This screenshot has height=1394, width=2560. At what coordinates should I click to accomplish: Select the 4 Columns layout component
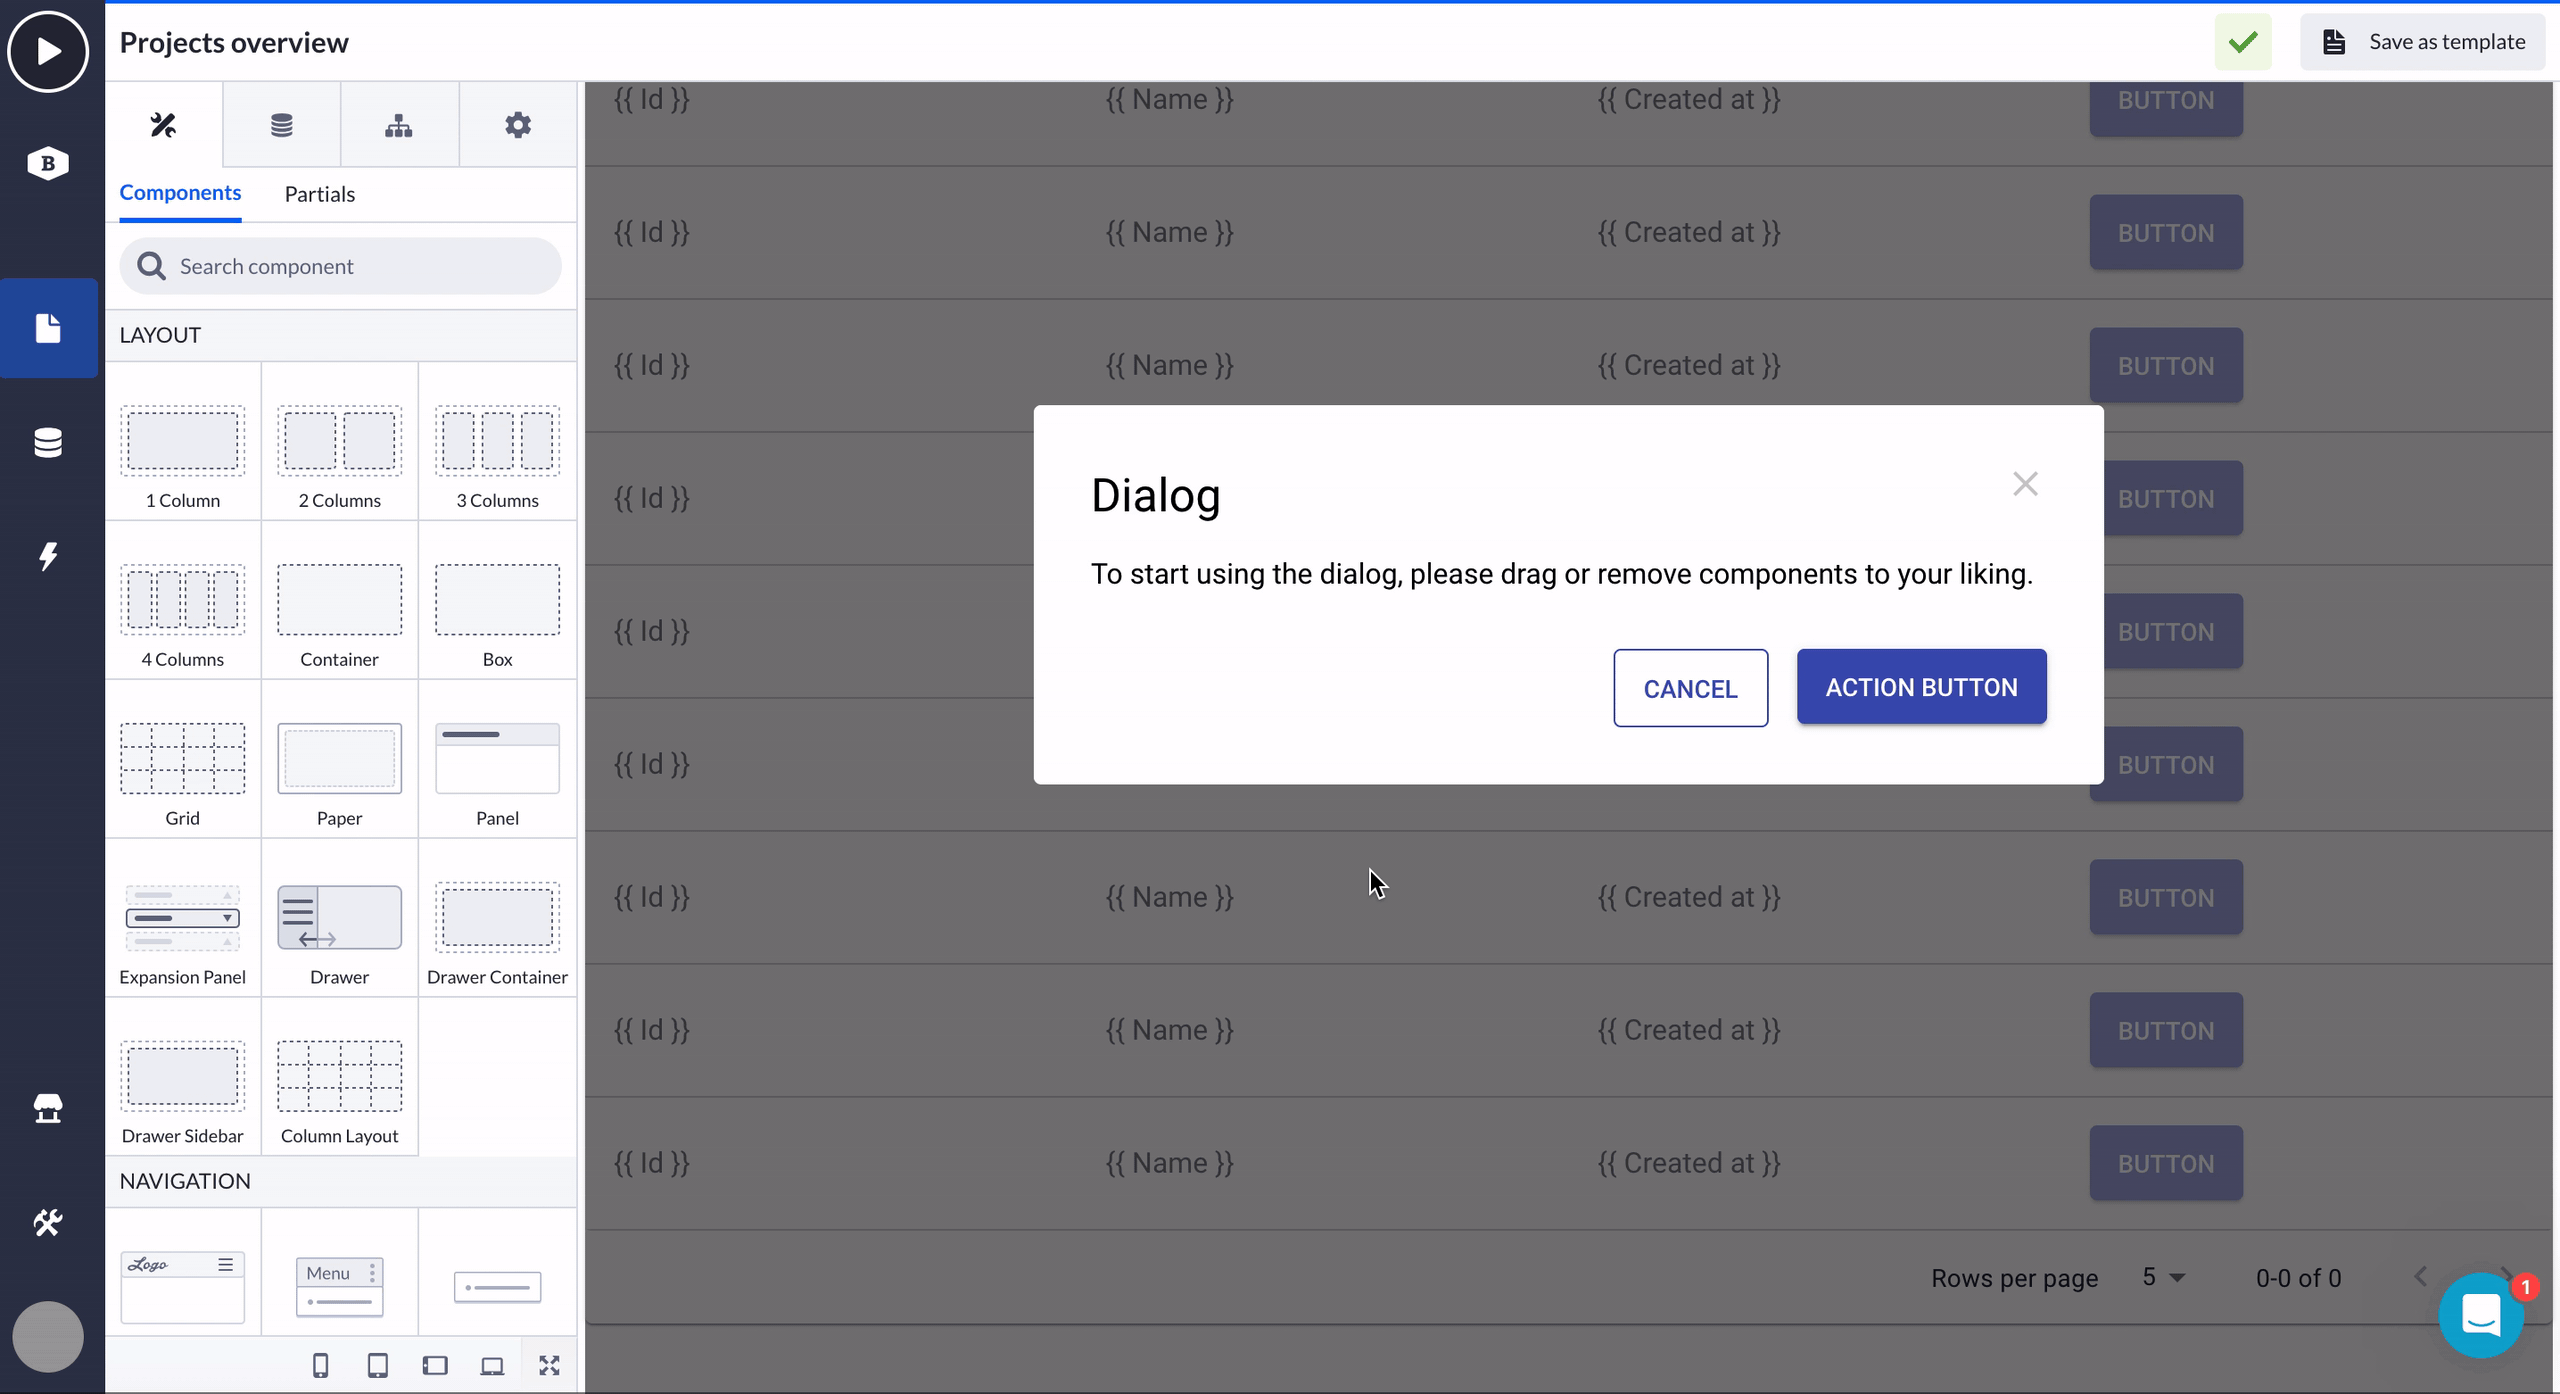click(183, 600)
